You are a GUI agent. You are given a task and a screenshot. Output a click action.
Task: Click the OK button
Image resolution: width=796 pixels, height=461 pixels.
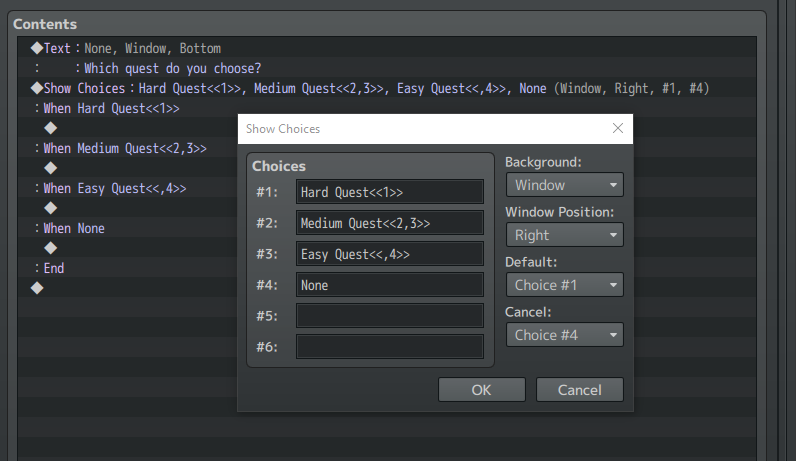[482, 389]
